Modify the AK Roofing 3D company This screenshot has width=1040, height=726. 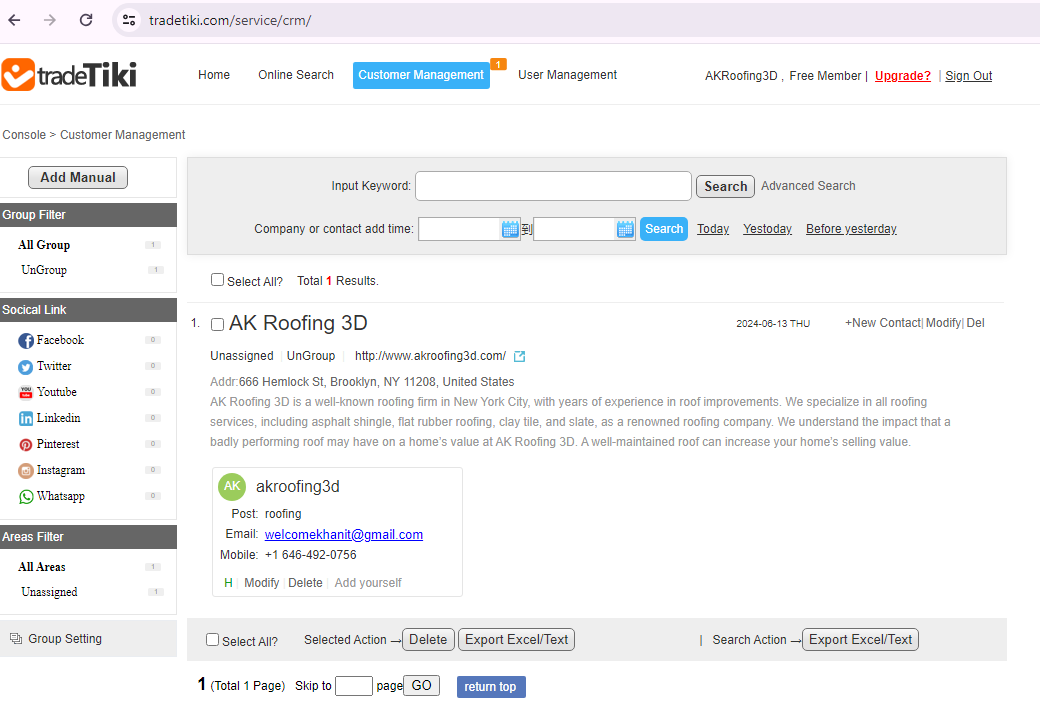pyautogui.click(x=943, y=323)
